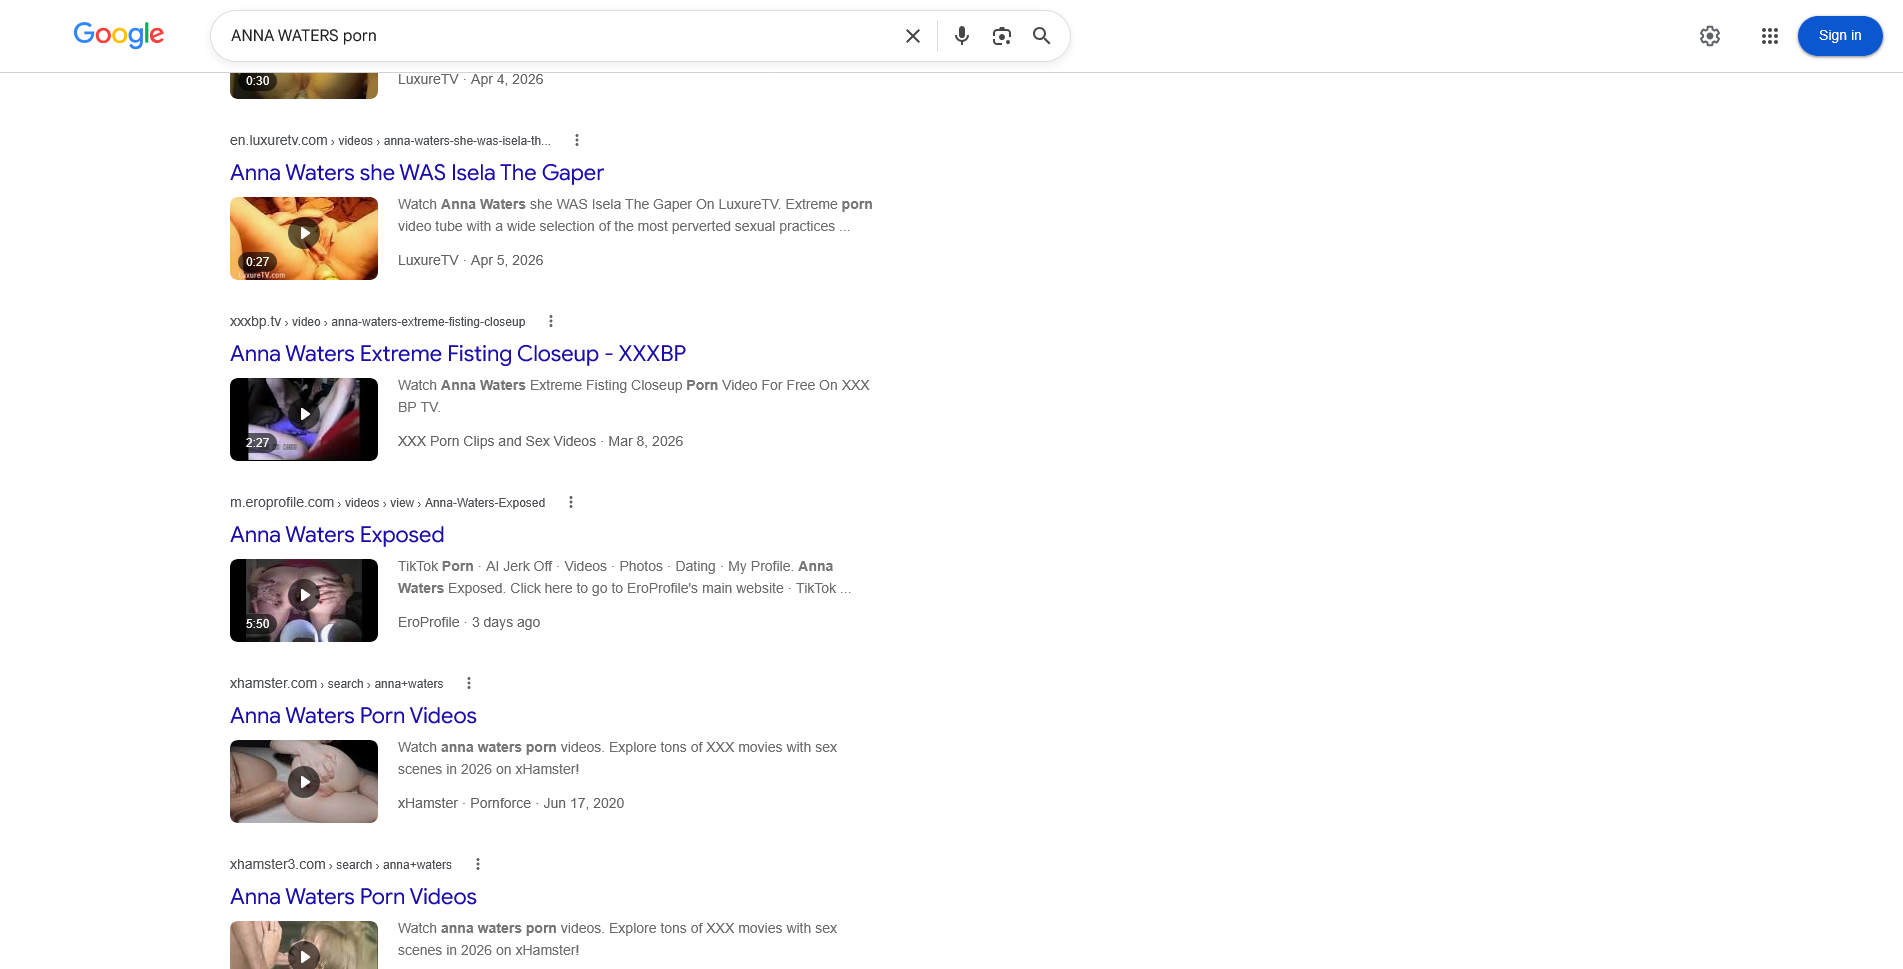Start a voice search with the microphone
The width and height of the screenshot is (1903, 969).
pyautogui.click(x=962, y=36)
